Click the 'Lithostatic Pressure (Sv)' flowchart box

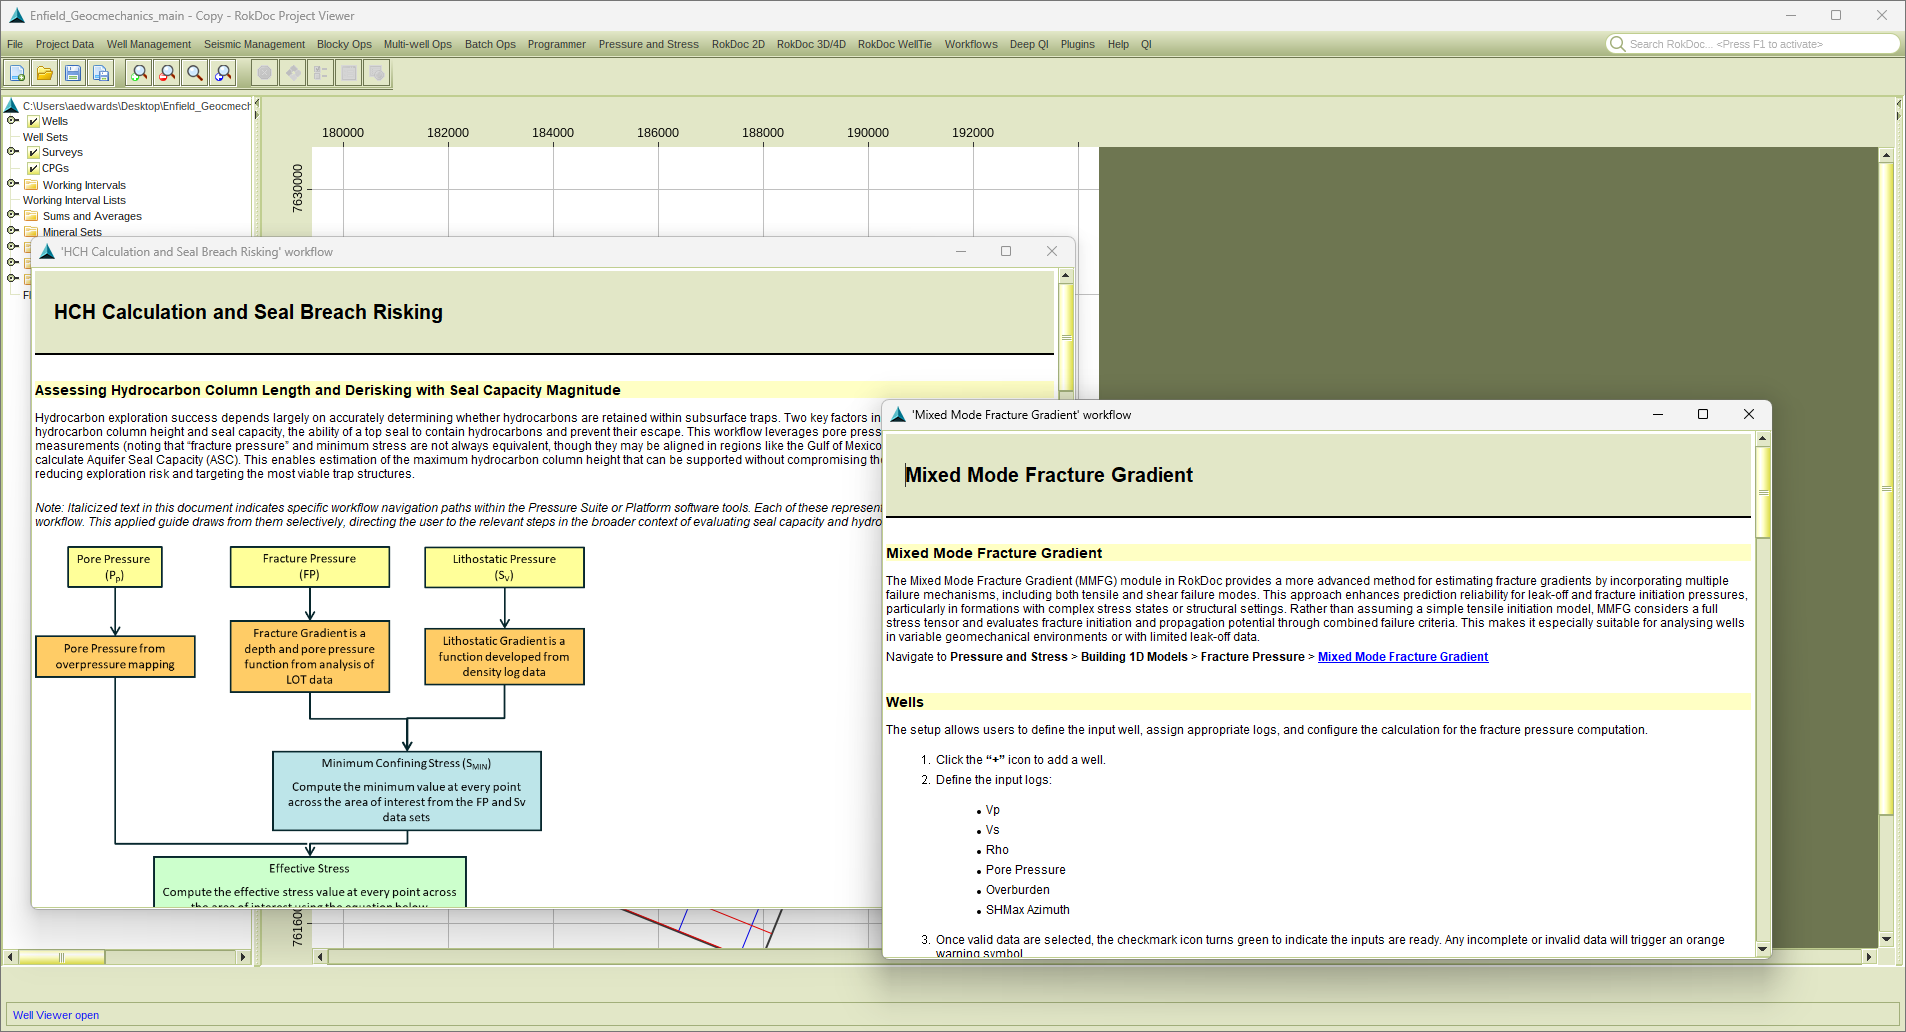point(504,567)
